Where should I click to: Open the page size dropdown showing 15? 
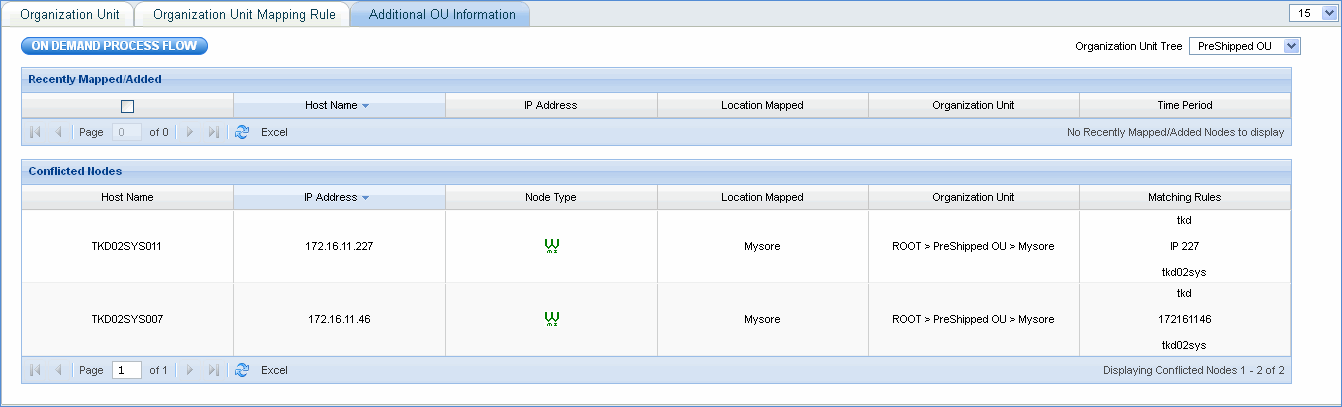click(1328, 13)
